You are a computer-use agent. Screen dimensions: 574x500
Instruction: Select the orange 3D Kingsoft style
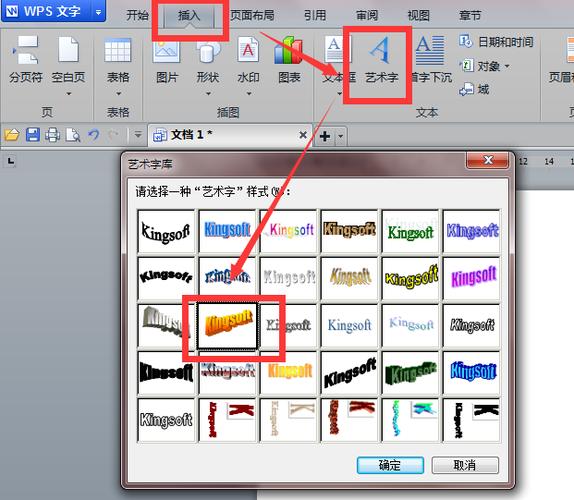click(227, 325)
